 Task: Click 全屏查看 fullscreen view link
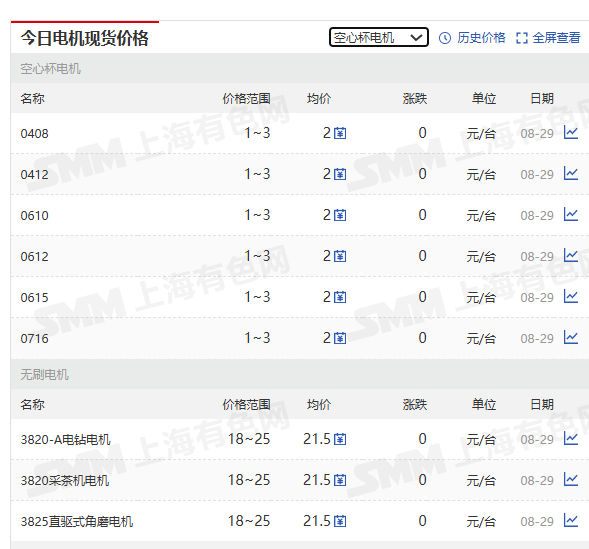pos(556,38)
